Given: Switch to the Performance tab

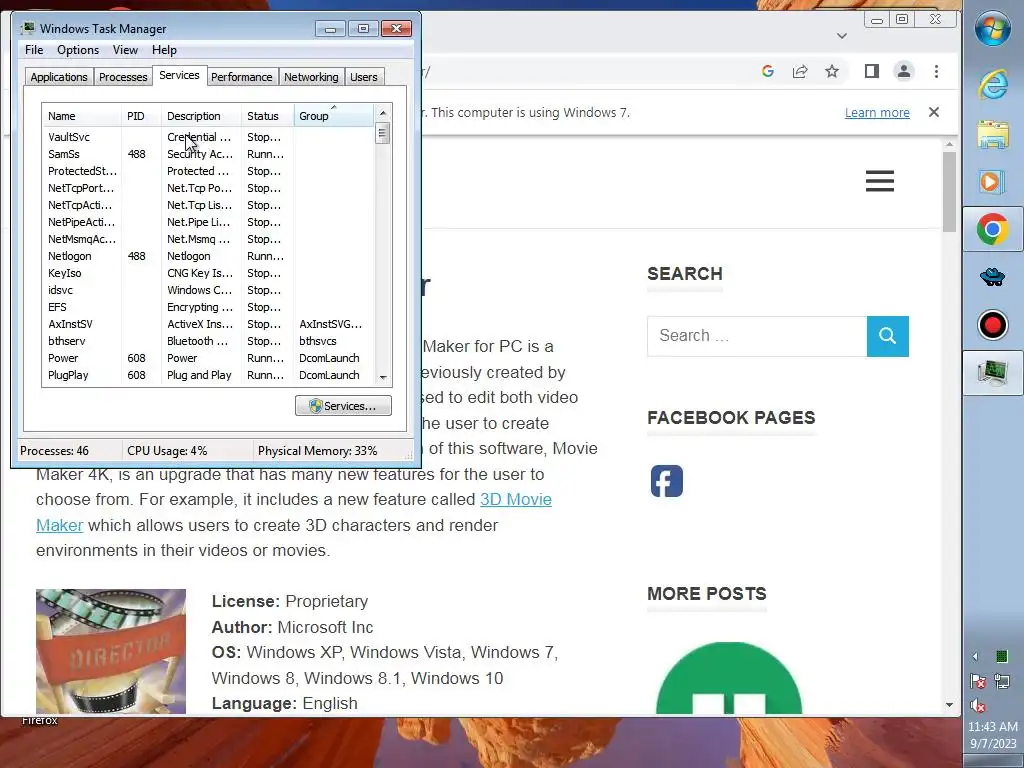Looking at the screenshot, I should tap(242, 77).
